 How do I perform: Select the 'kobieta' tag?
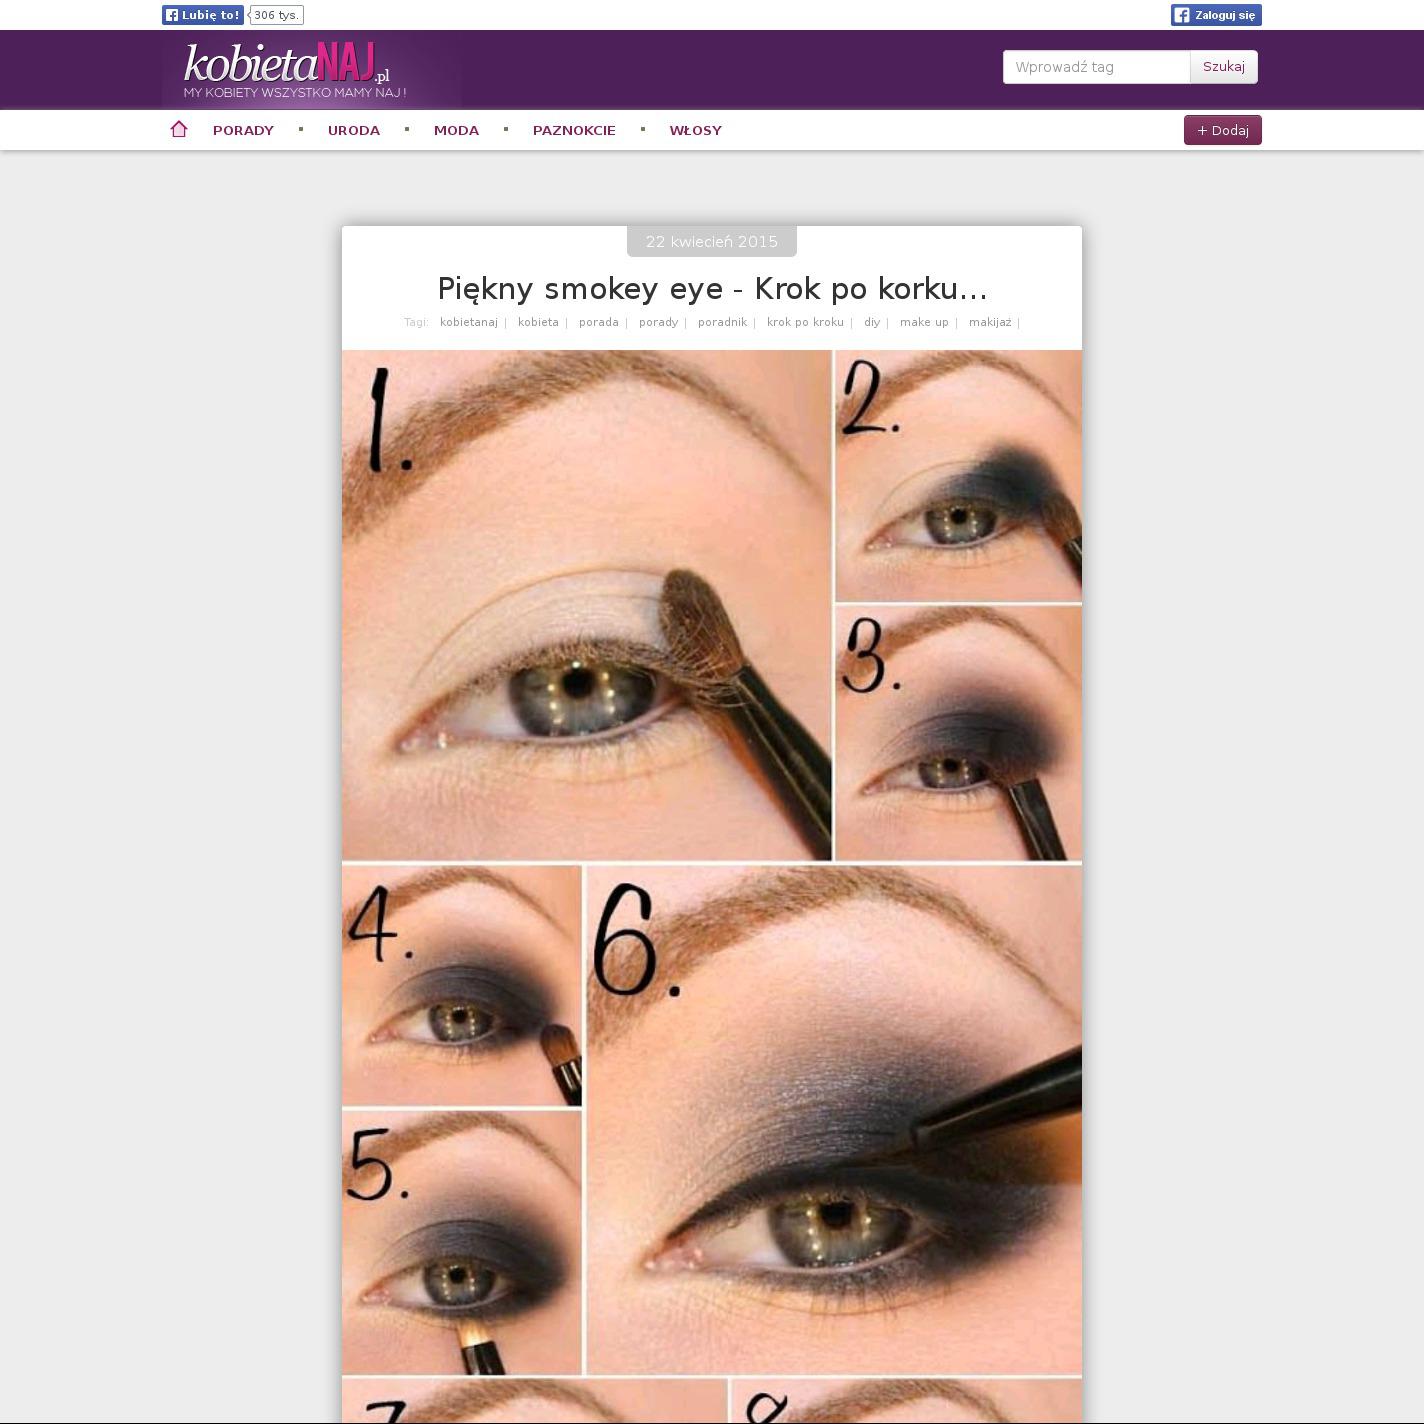point(538,322)
